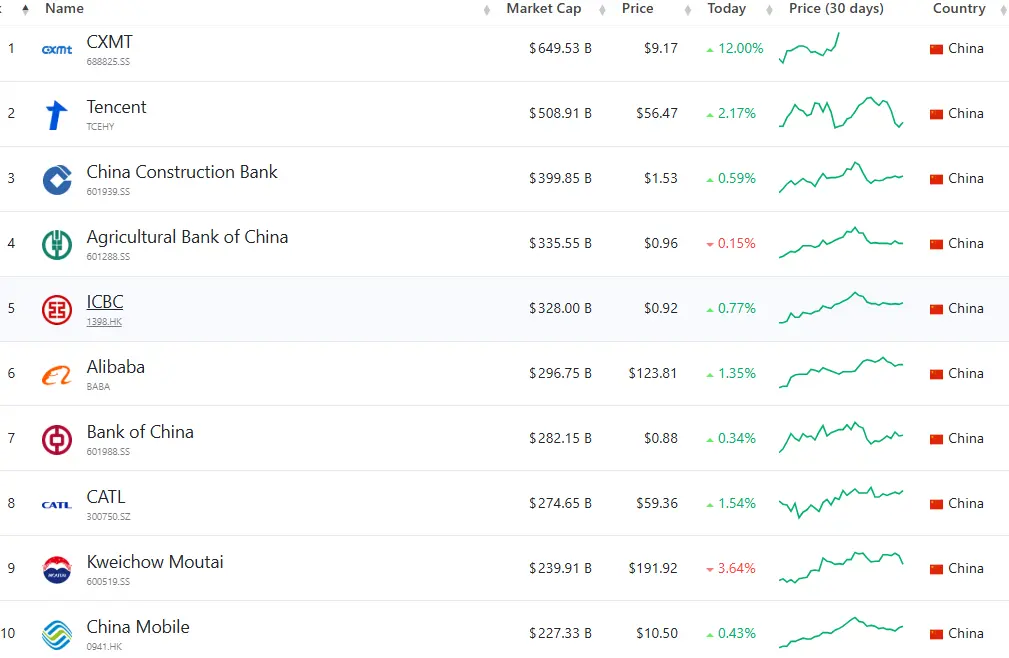Select the China flag in ICBC row
The image size is (1009, 658).
tap(936, 309)
